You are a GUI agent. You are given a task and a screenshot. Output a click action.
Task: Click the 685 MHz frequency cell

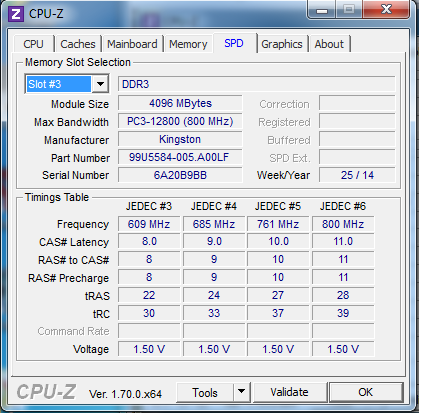[214, 224]
